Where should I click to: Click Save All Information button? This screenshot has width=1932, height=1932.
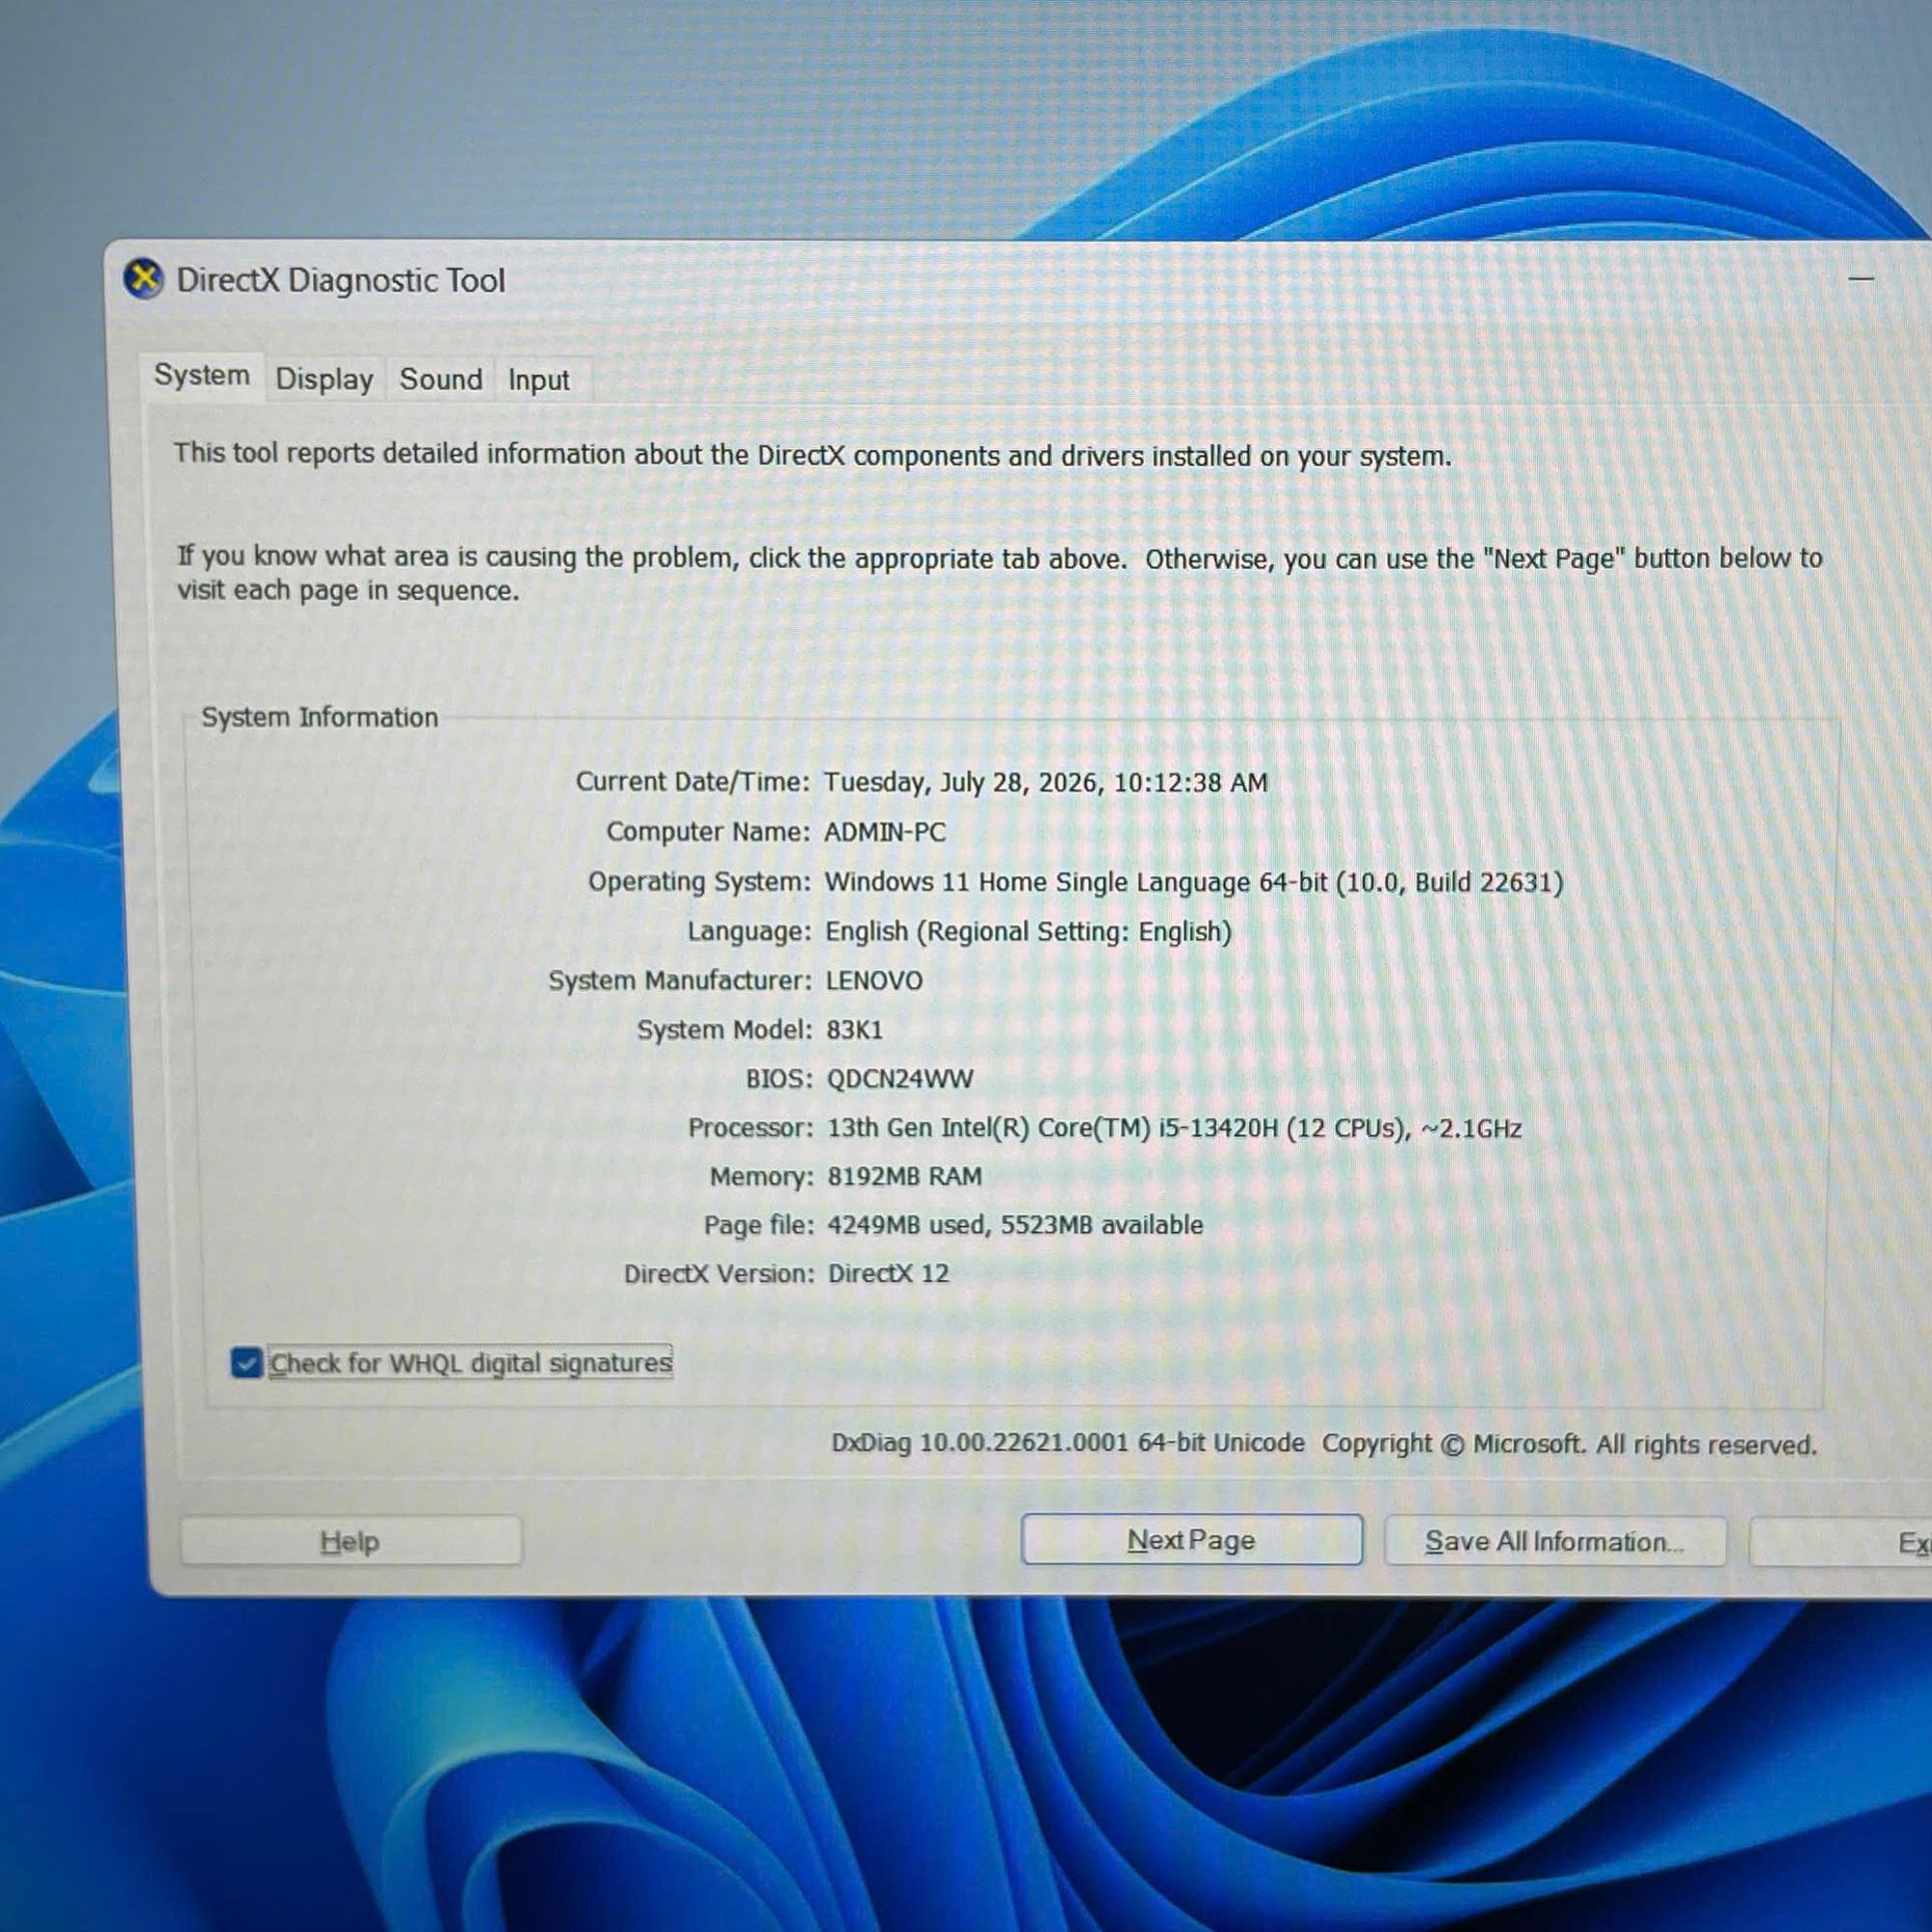[1555, 1542]
